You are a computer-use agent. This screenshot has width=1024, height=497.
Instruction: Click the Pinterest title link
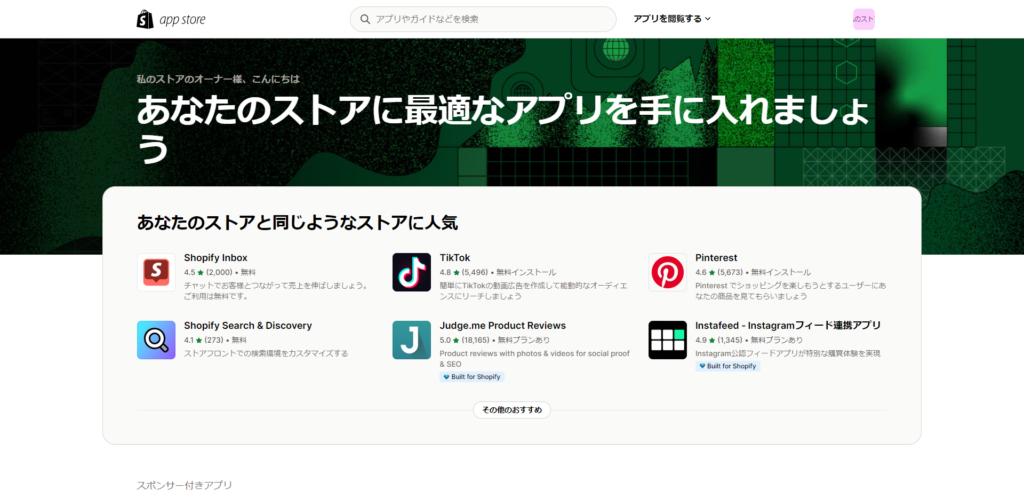716,258
